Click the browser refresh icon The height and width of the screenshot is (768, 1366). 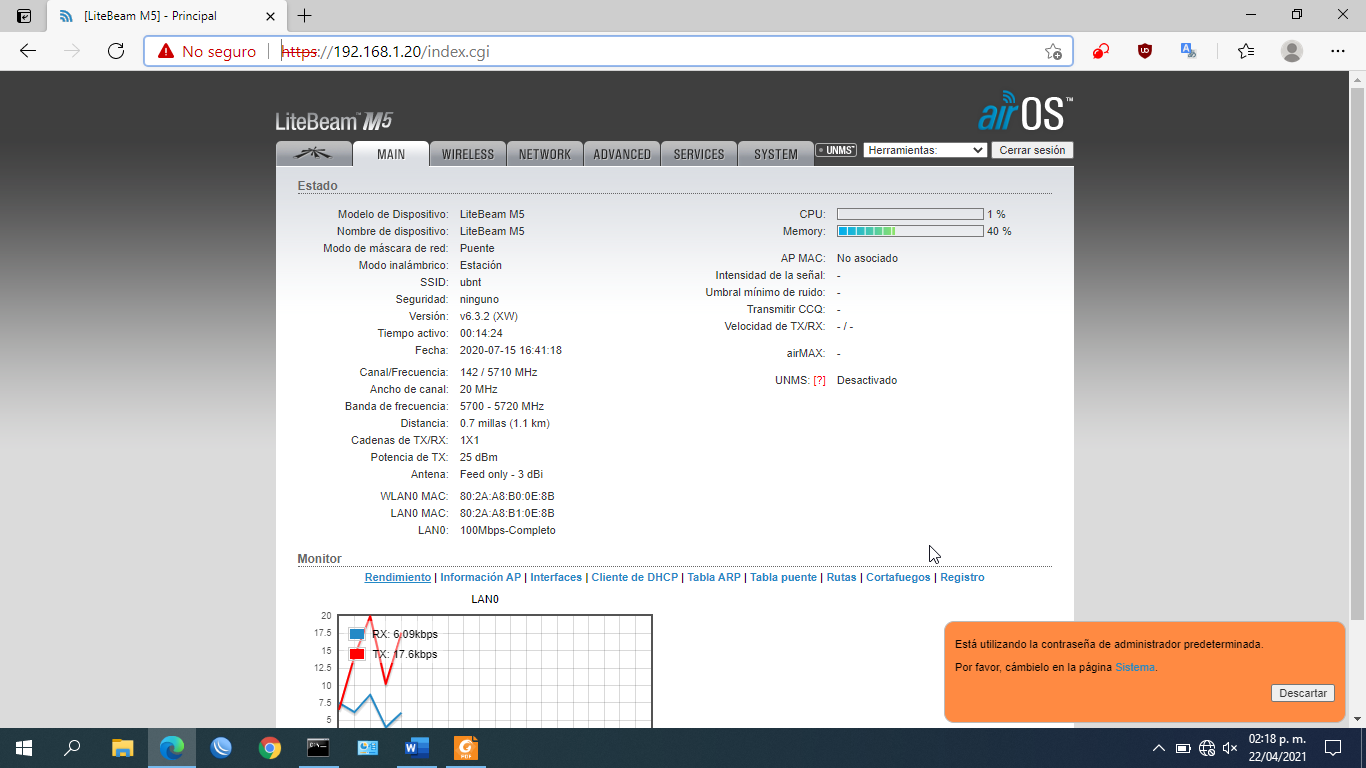[x=116, y=51]
